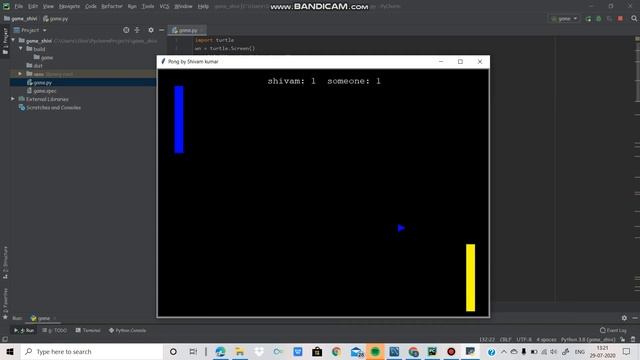Open Run panel settings gear
640x360 pixels.
624,318
